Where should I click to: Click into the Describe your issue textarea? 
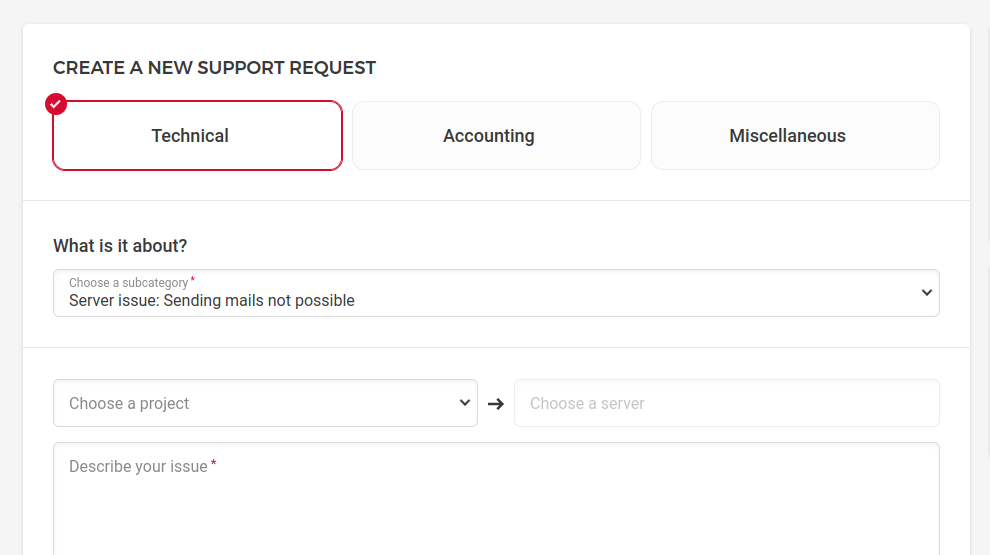coord(496,499)
